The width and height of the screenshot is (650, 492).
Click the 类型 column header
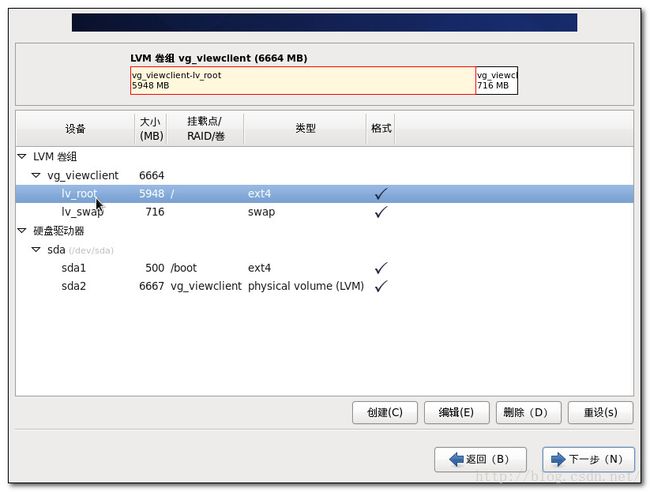[305, 128]
